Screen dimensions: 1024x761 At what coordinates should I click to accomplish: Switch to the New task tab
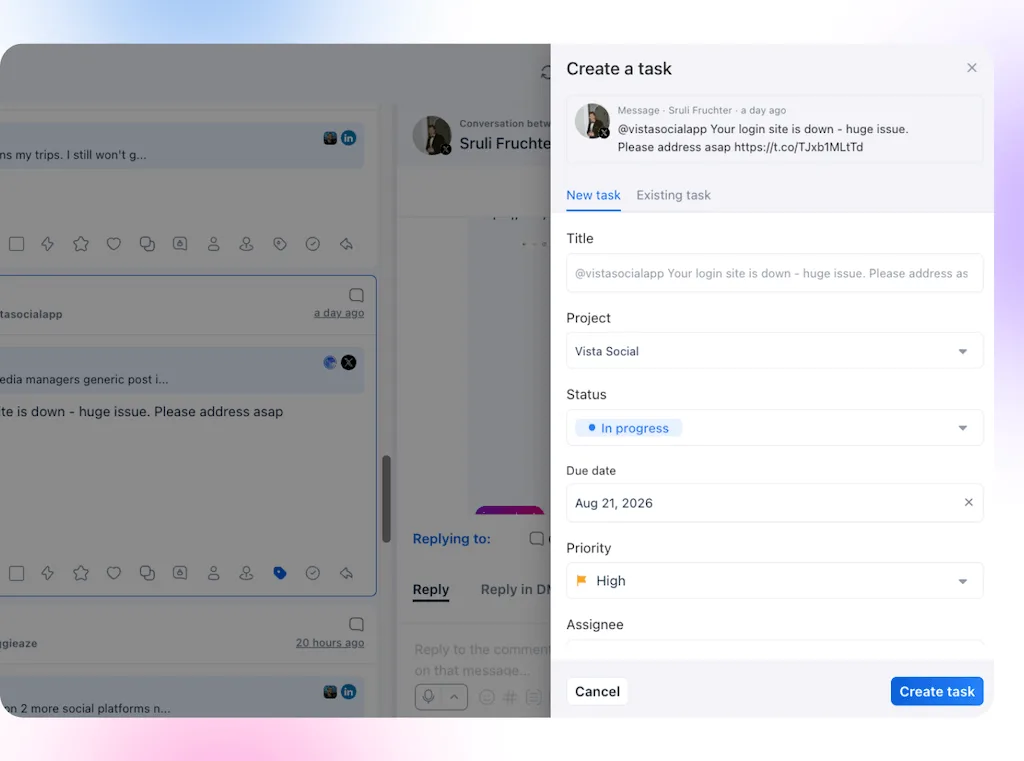593,195
